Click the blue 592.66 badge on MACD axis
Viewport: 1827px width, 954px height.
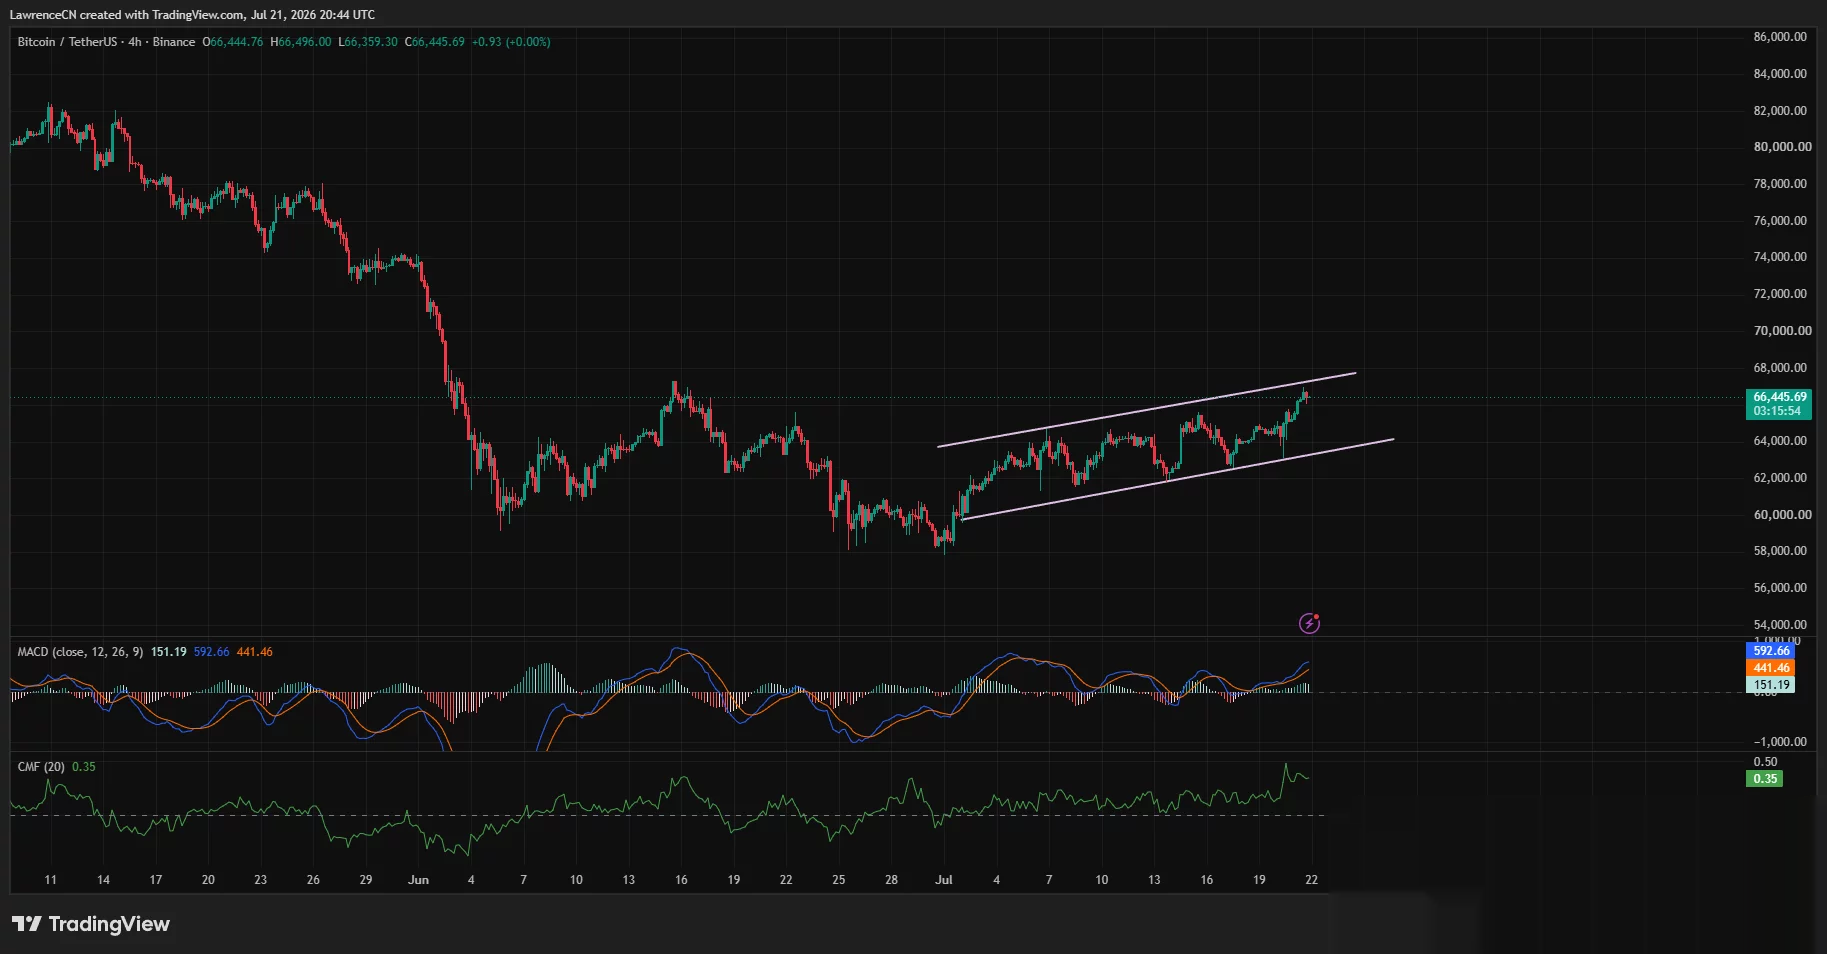[x=1771, y=651]
